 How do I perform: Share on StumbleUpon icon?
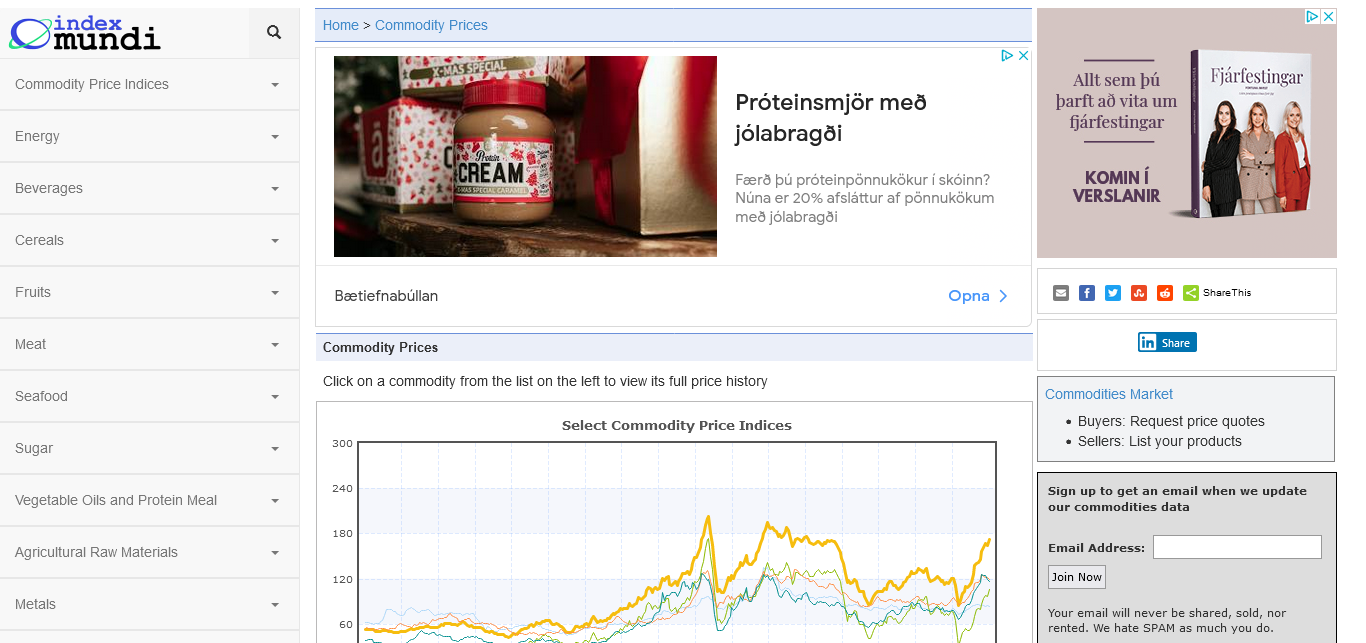[x=1139, y=293]
